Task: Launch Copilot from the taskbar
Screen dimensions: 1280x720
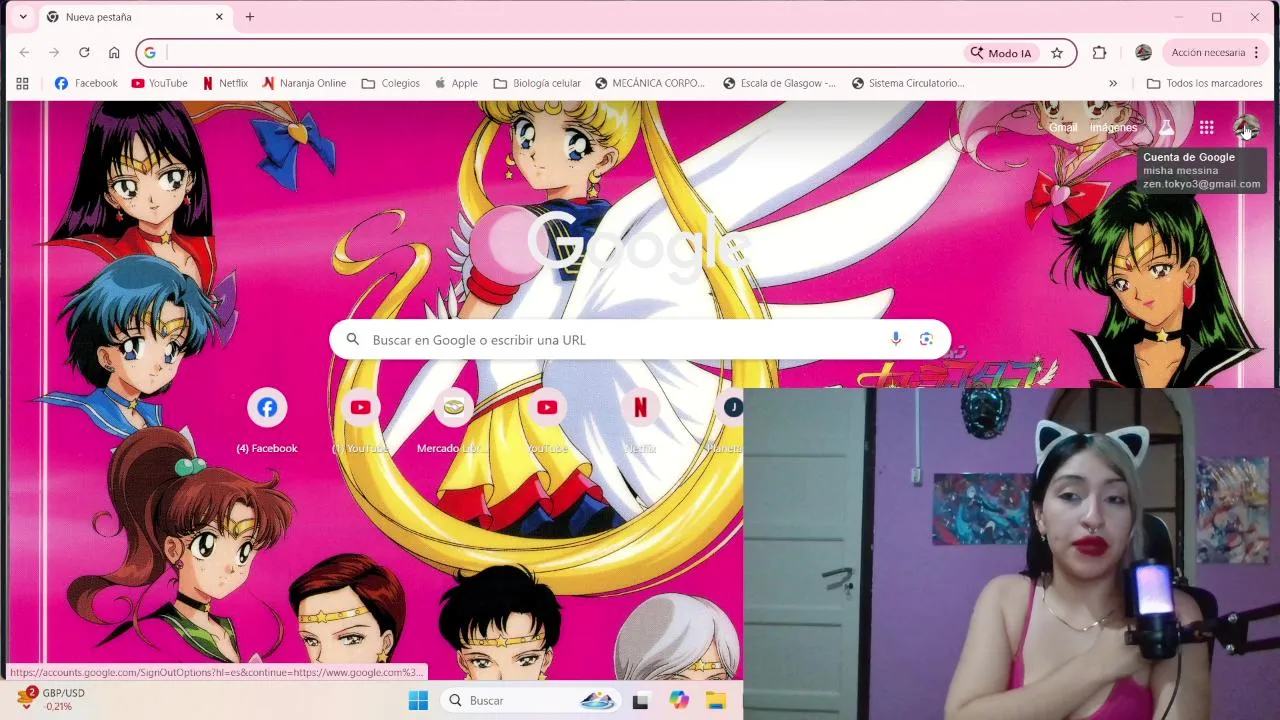Action: 679,700
